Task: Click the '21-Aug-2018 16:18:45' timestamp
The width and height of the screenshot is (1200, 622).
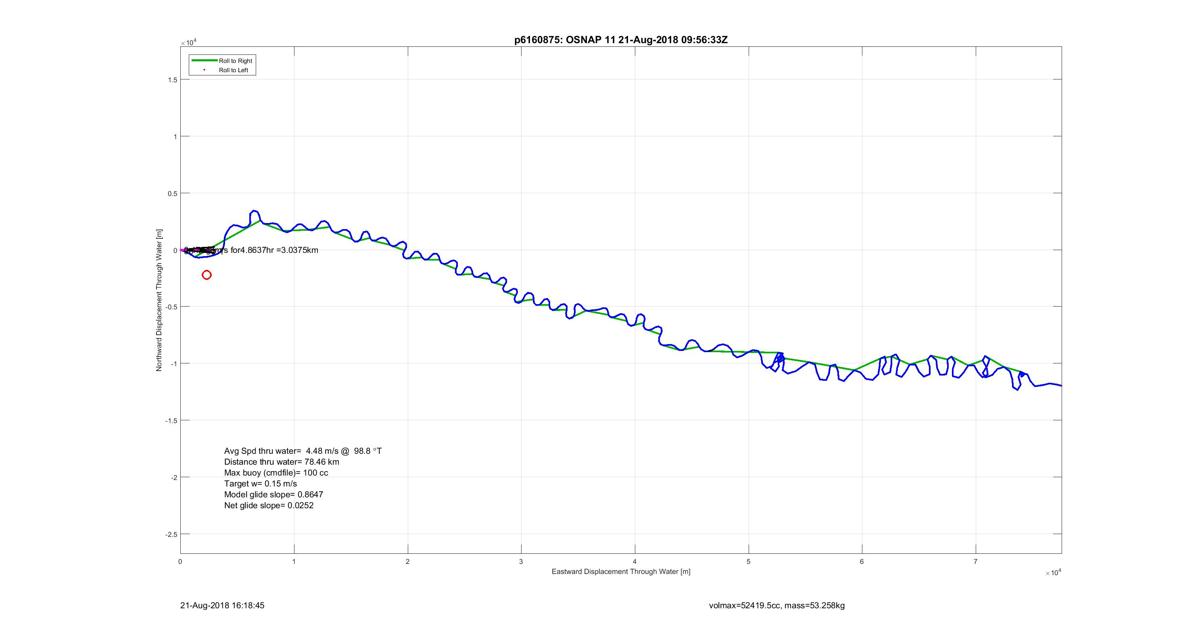Action: point(222,605)
